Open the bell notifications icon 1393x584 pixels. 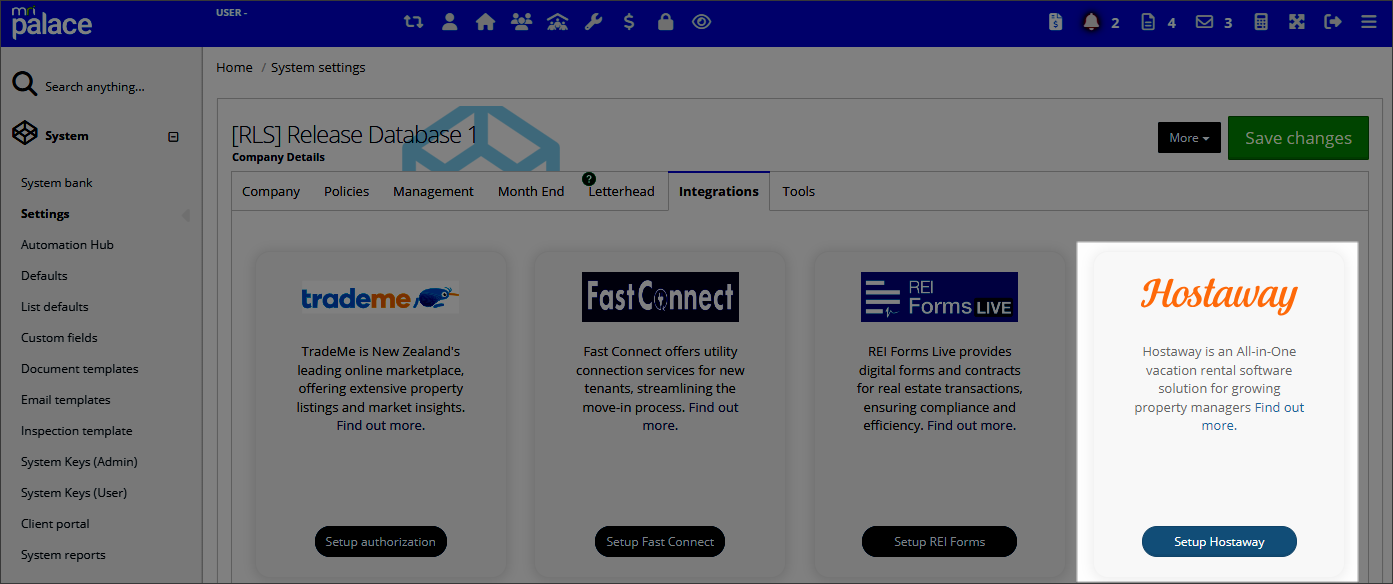1091,21
